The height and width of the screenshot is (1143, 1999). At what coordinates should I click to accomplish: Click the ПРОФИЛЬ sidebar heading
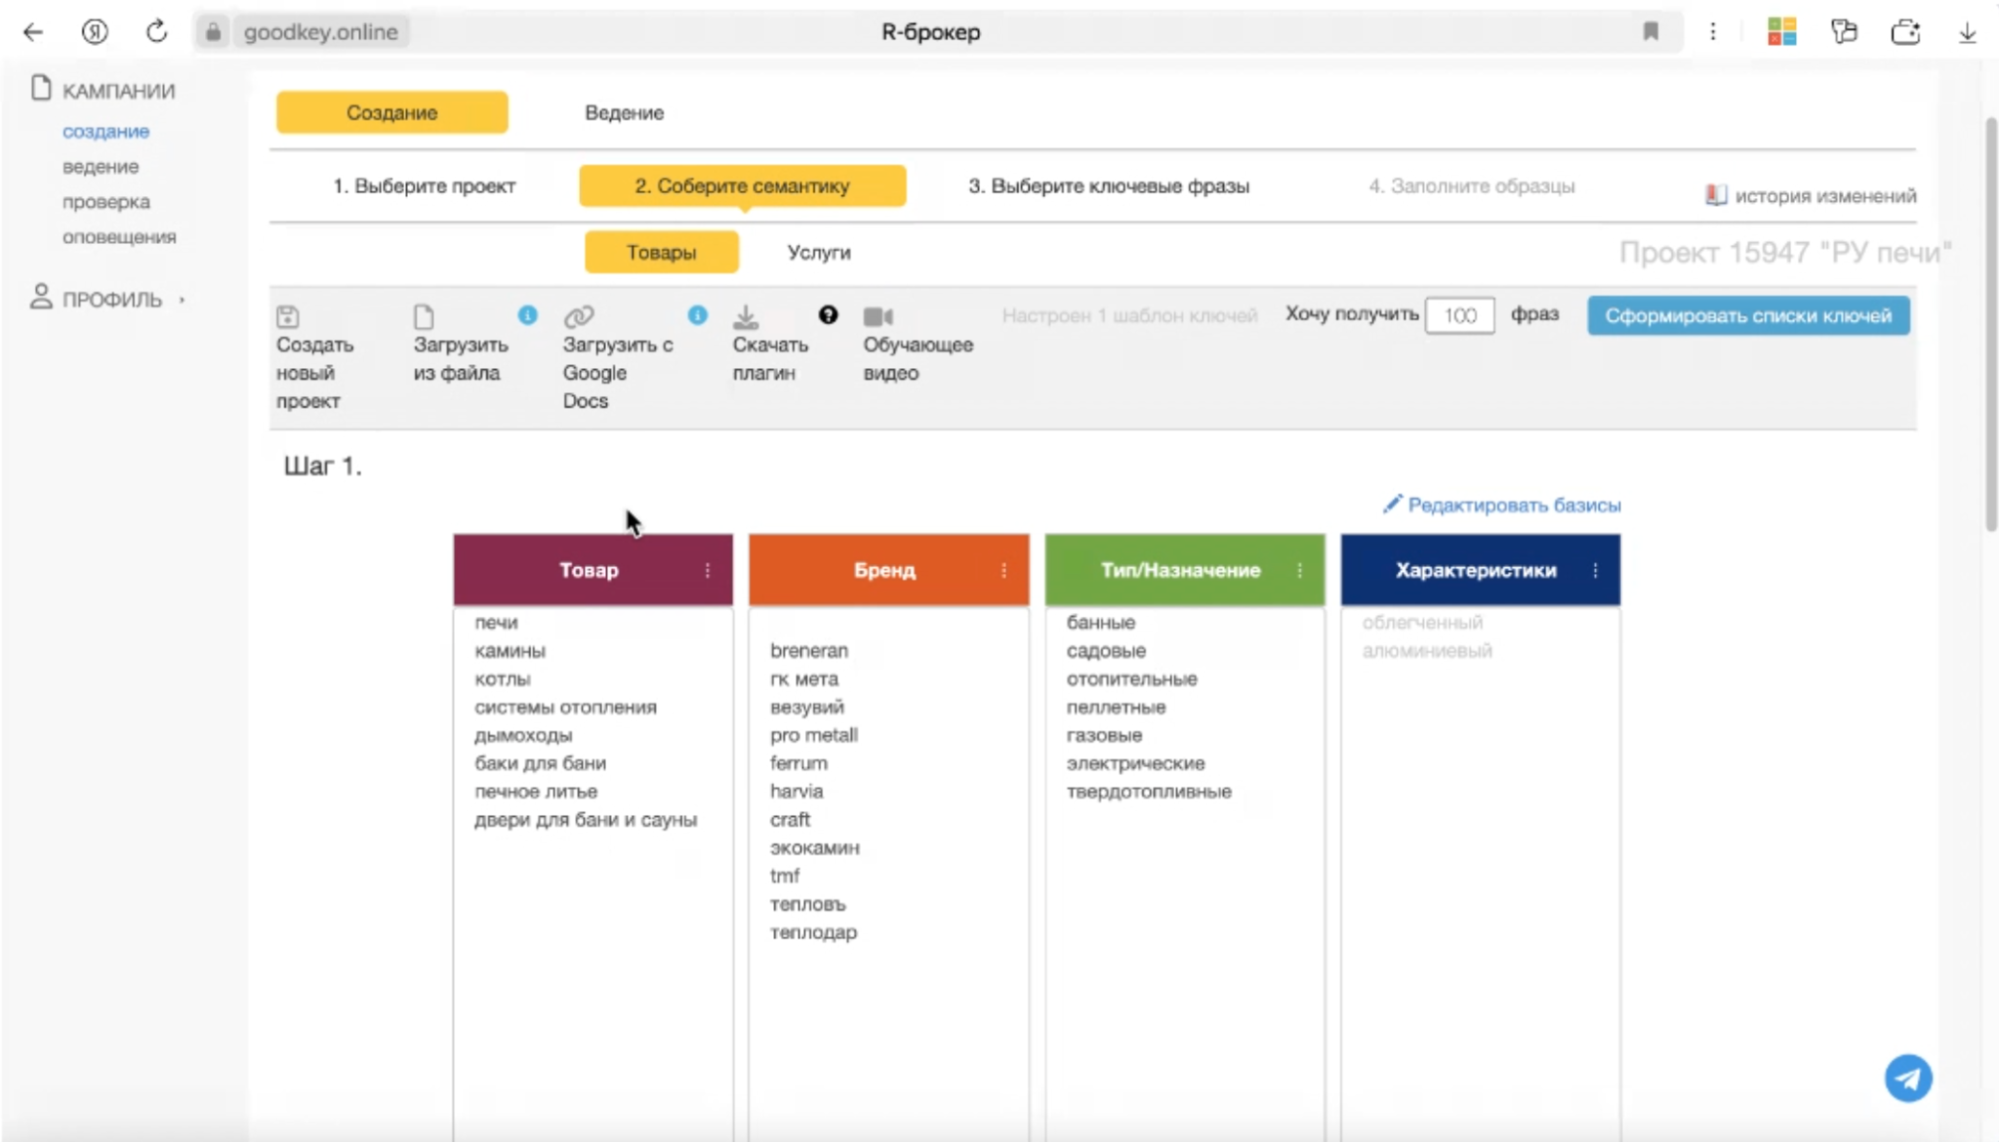112,299
